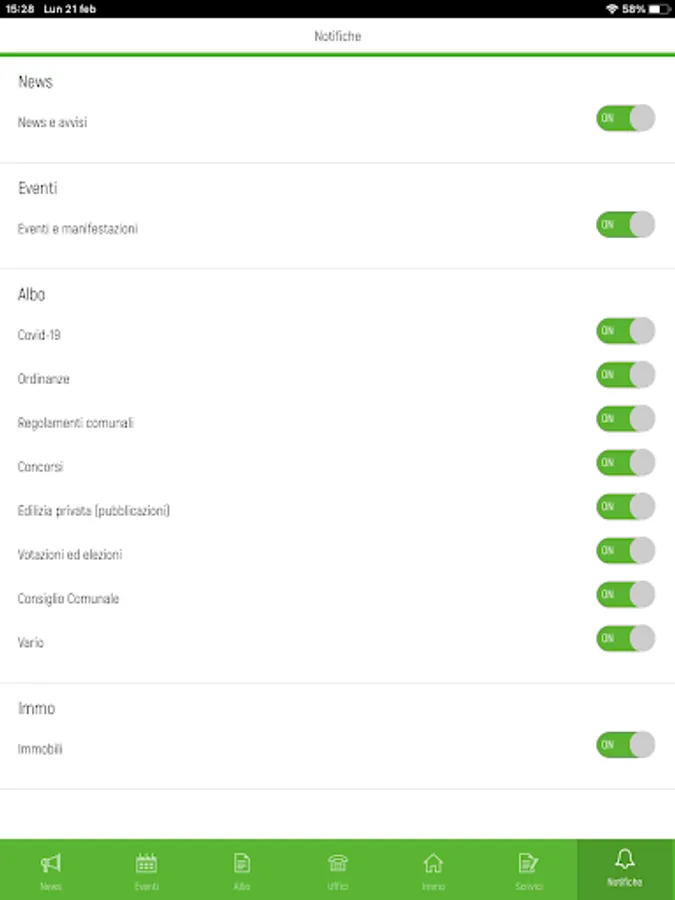This screenshot has height=900, width=675.
Task: Disable Immobili notifications toggle
Action: [x=625, y=745]
